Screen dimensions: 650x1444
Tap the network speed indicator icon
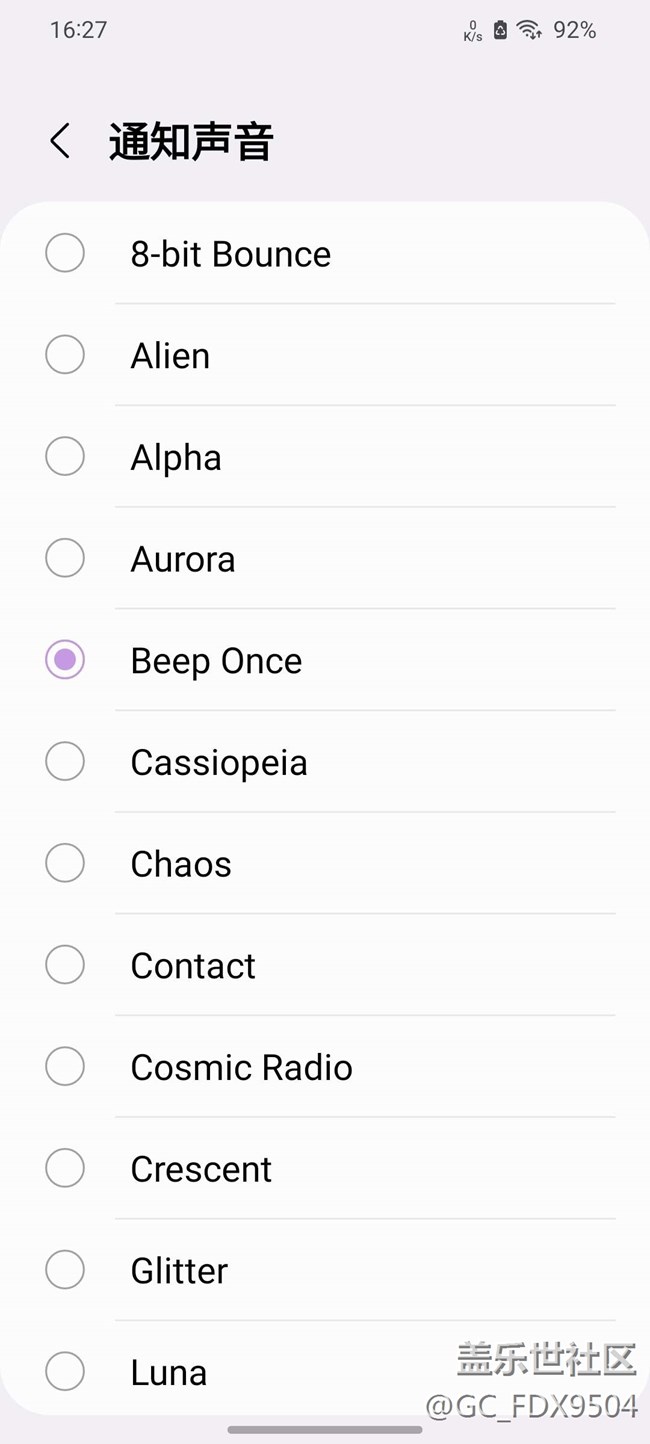(x=472, y=32)
